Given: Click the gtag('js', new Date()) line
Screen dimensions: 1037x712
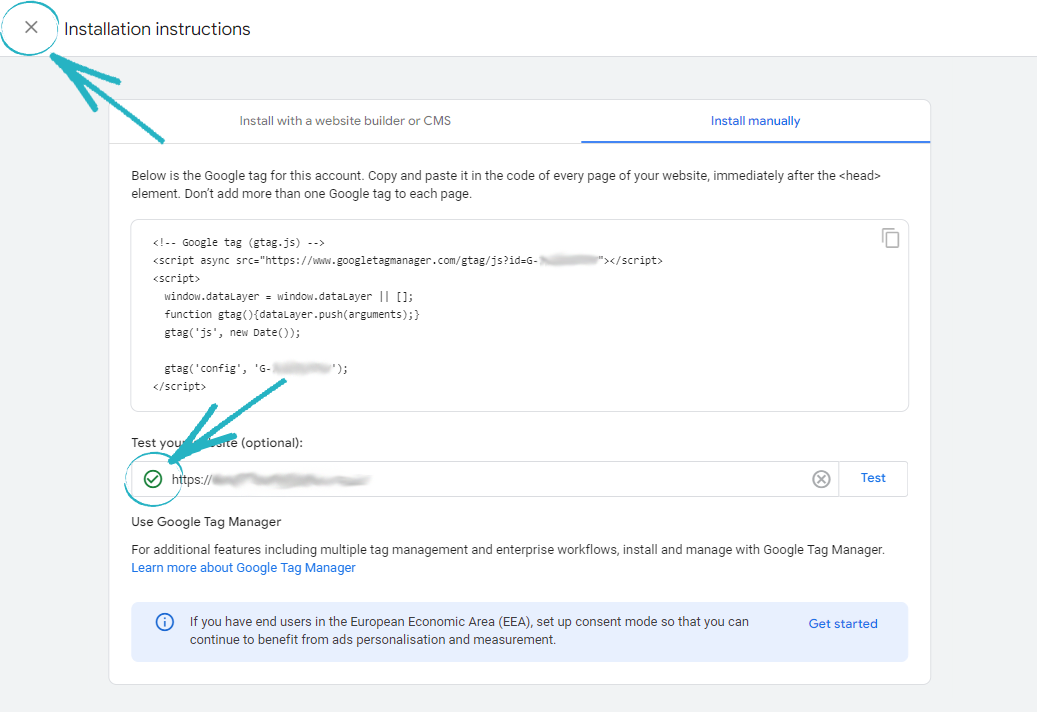Looking at the screenshot, I should click(232, 333).
